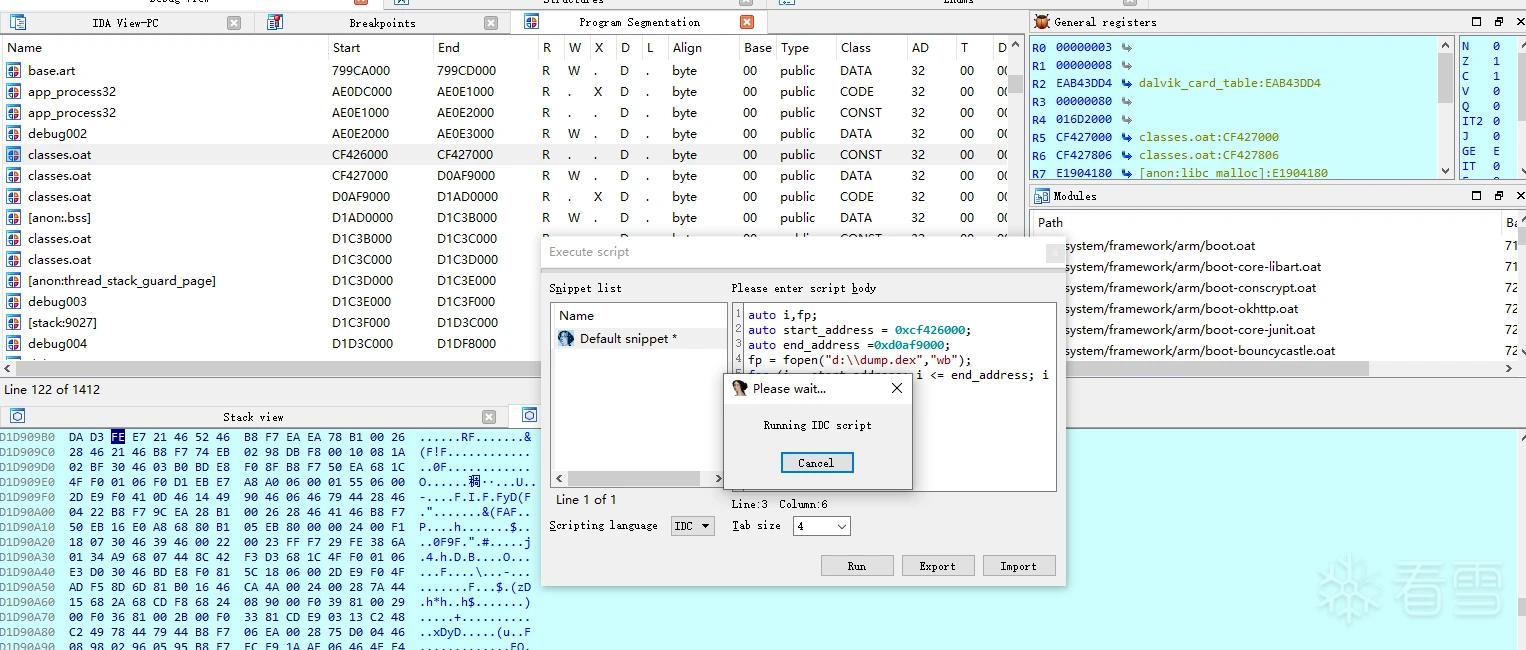The width and height of the screenshot is (1526, 650).
Task: Click the jump arrow next to R5 value
Action: tap(1127, 137)
